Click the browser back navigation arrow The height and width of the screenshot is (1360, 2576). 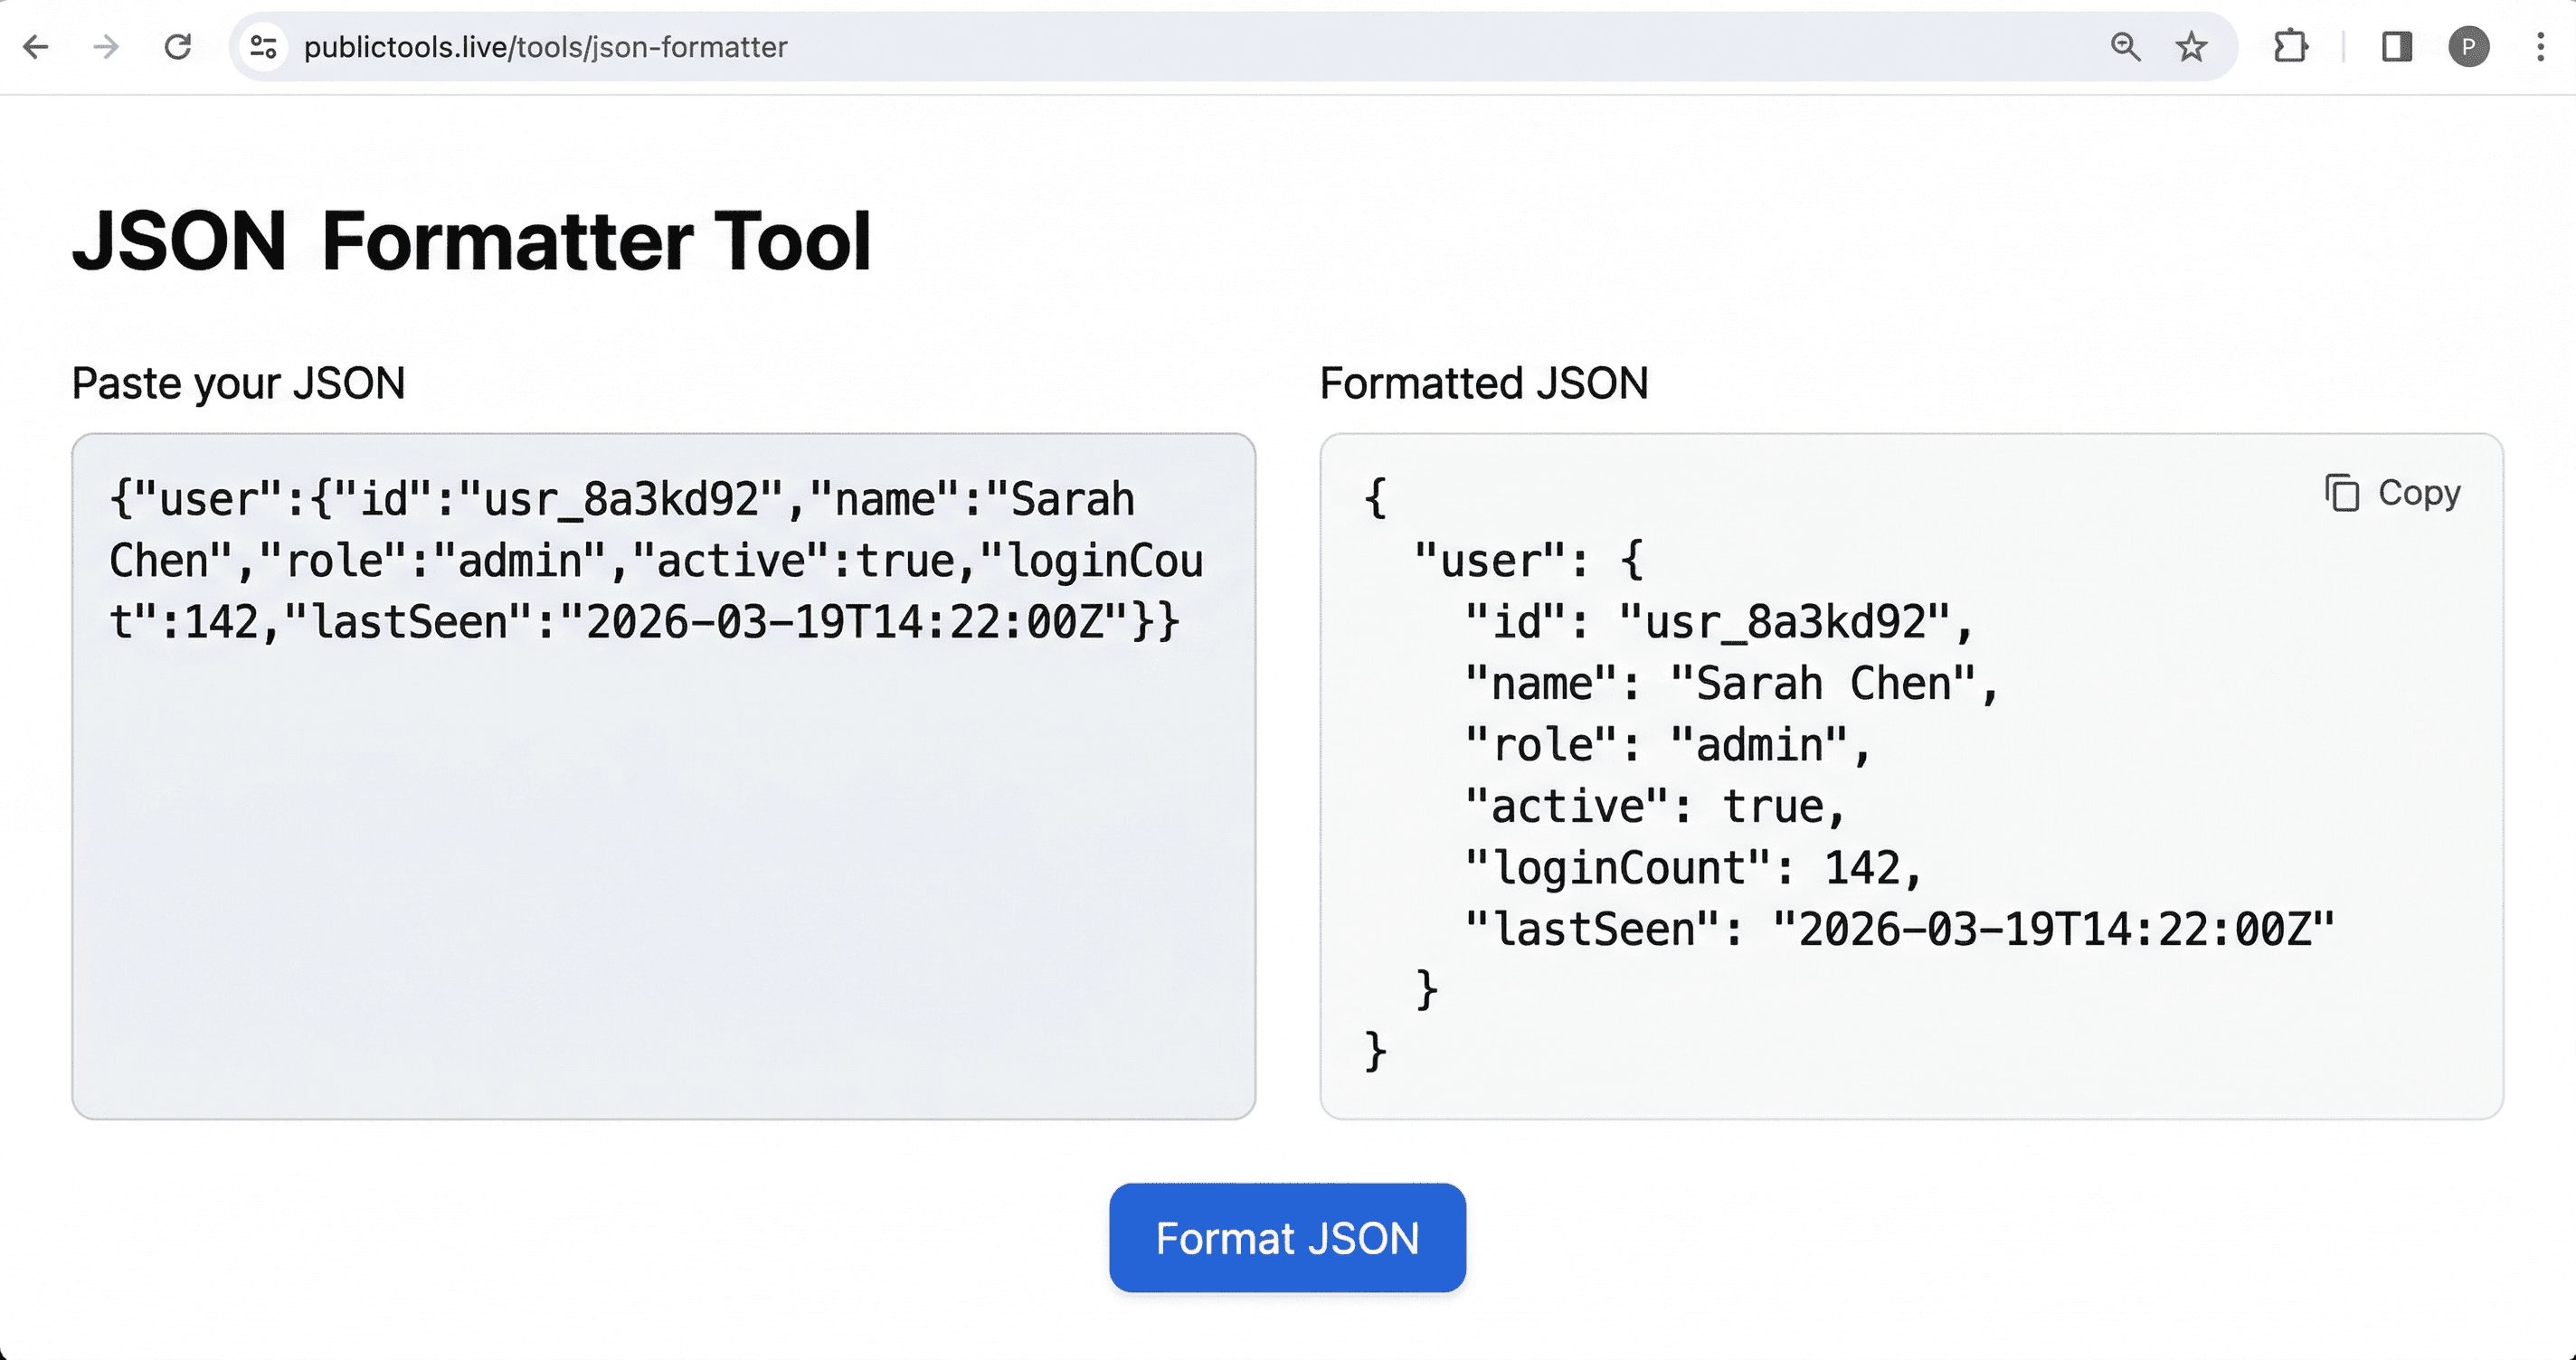pos(36,47)
